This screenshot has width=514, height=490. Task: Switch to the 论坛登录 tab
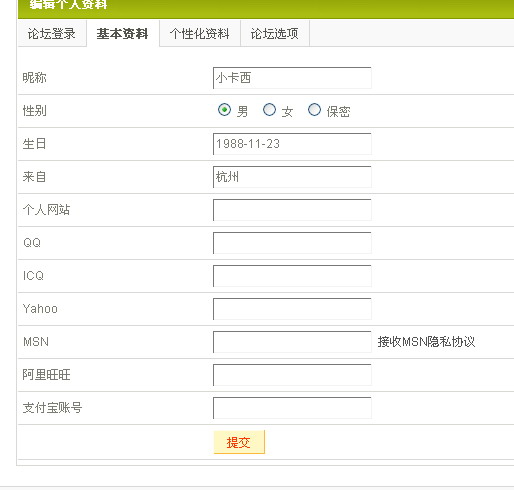(x=52, y=33)
